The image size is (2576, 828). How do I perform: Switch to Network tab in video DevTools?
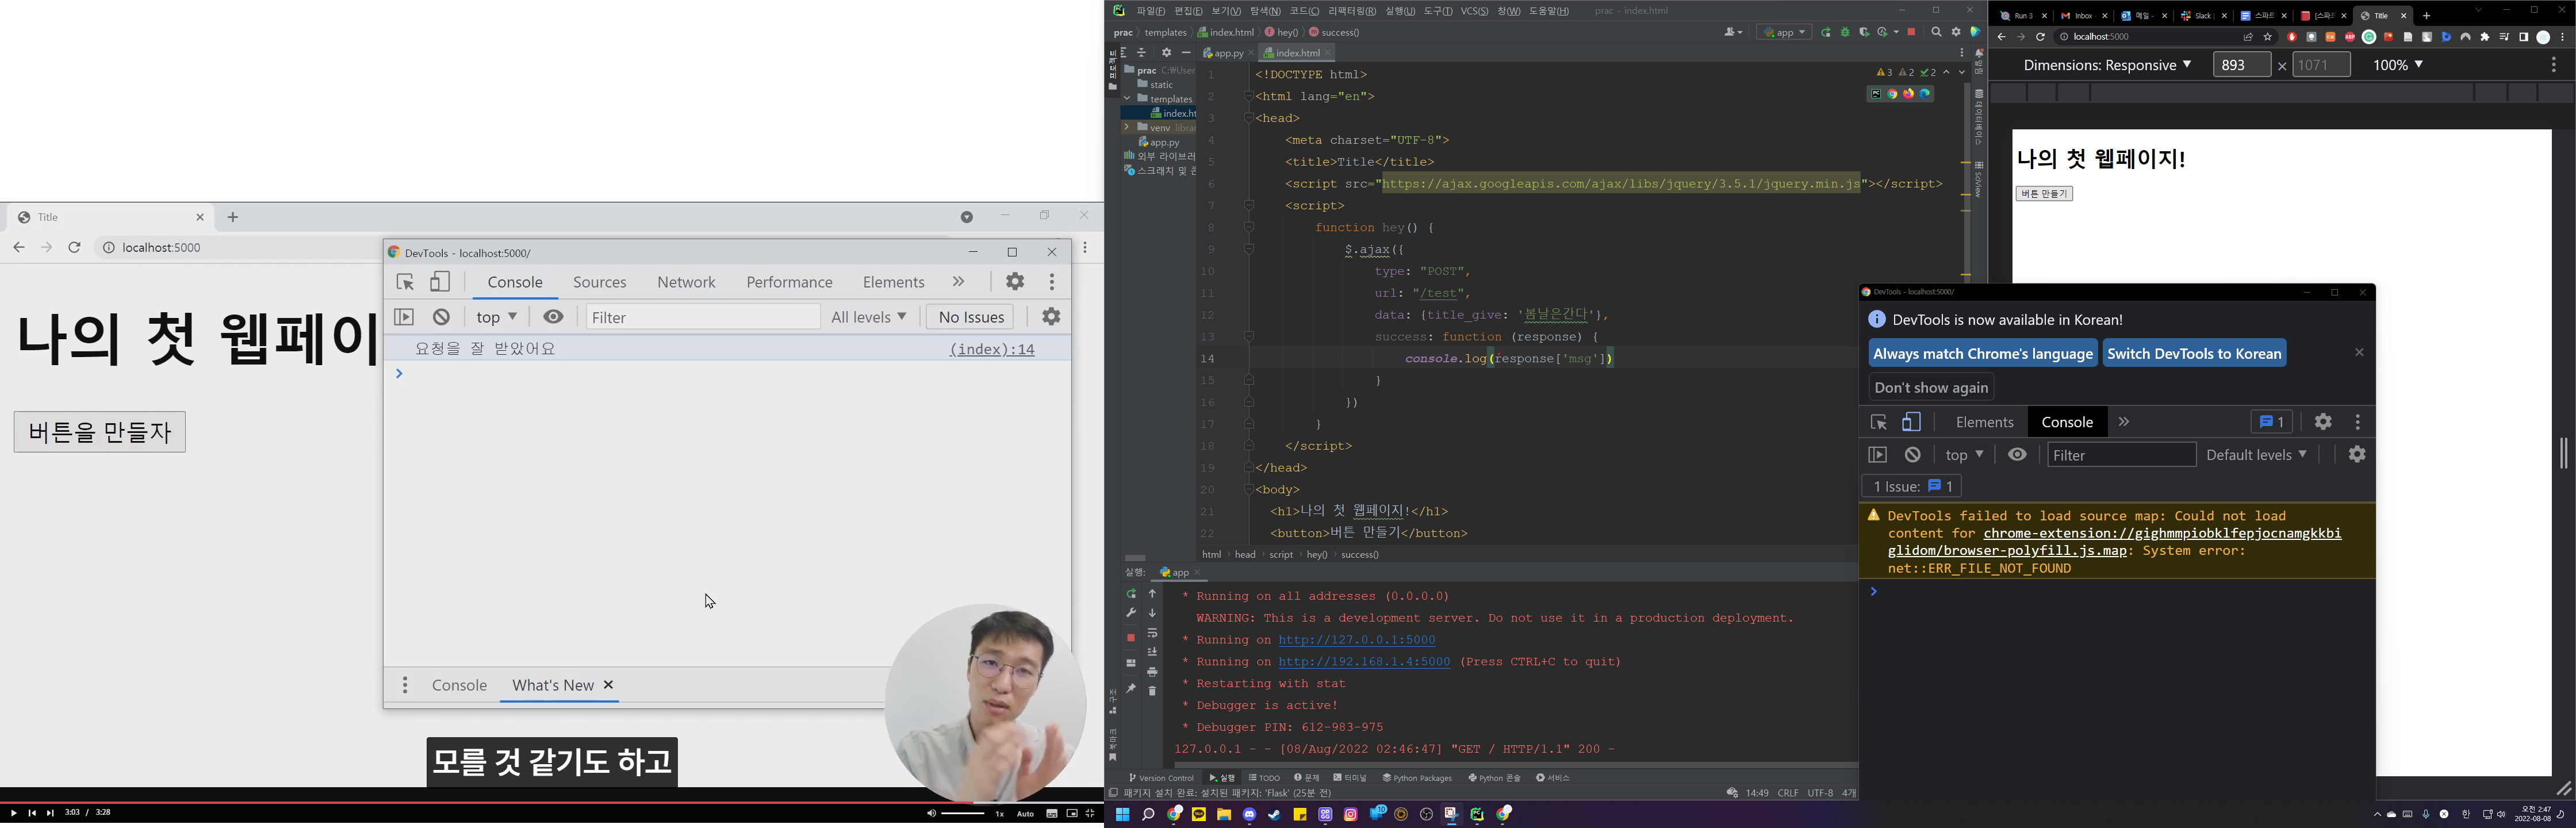pos(686,282)
